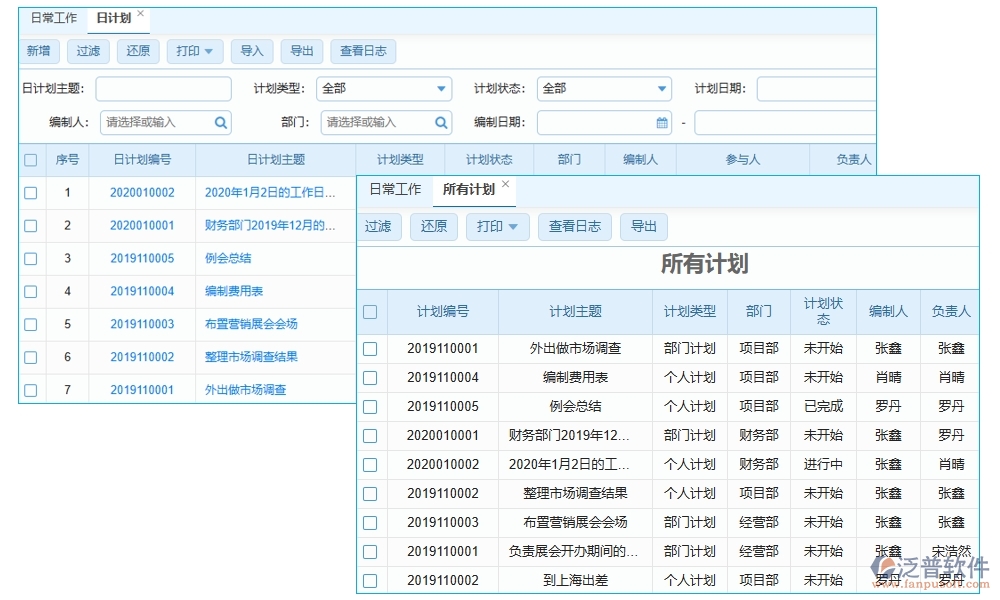The image size is (1000, 600).
Task: Check 例会总结 row in 所有计划 table
Action: tap(370, 407)
